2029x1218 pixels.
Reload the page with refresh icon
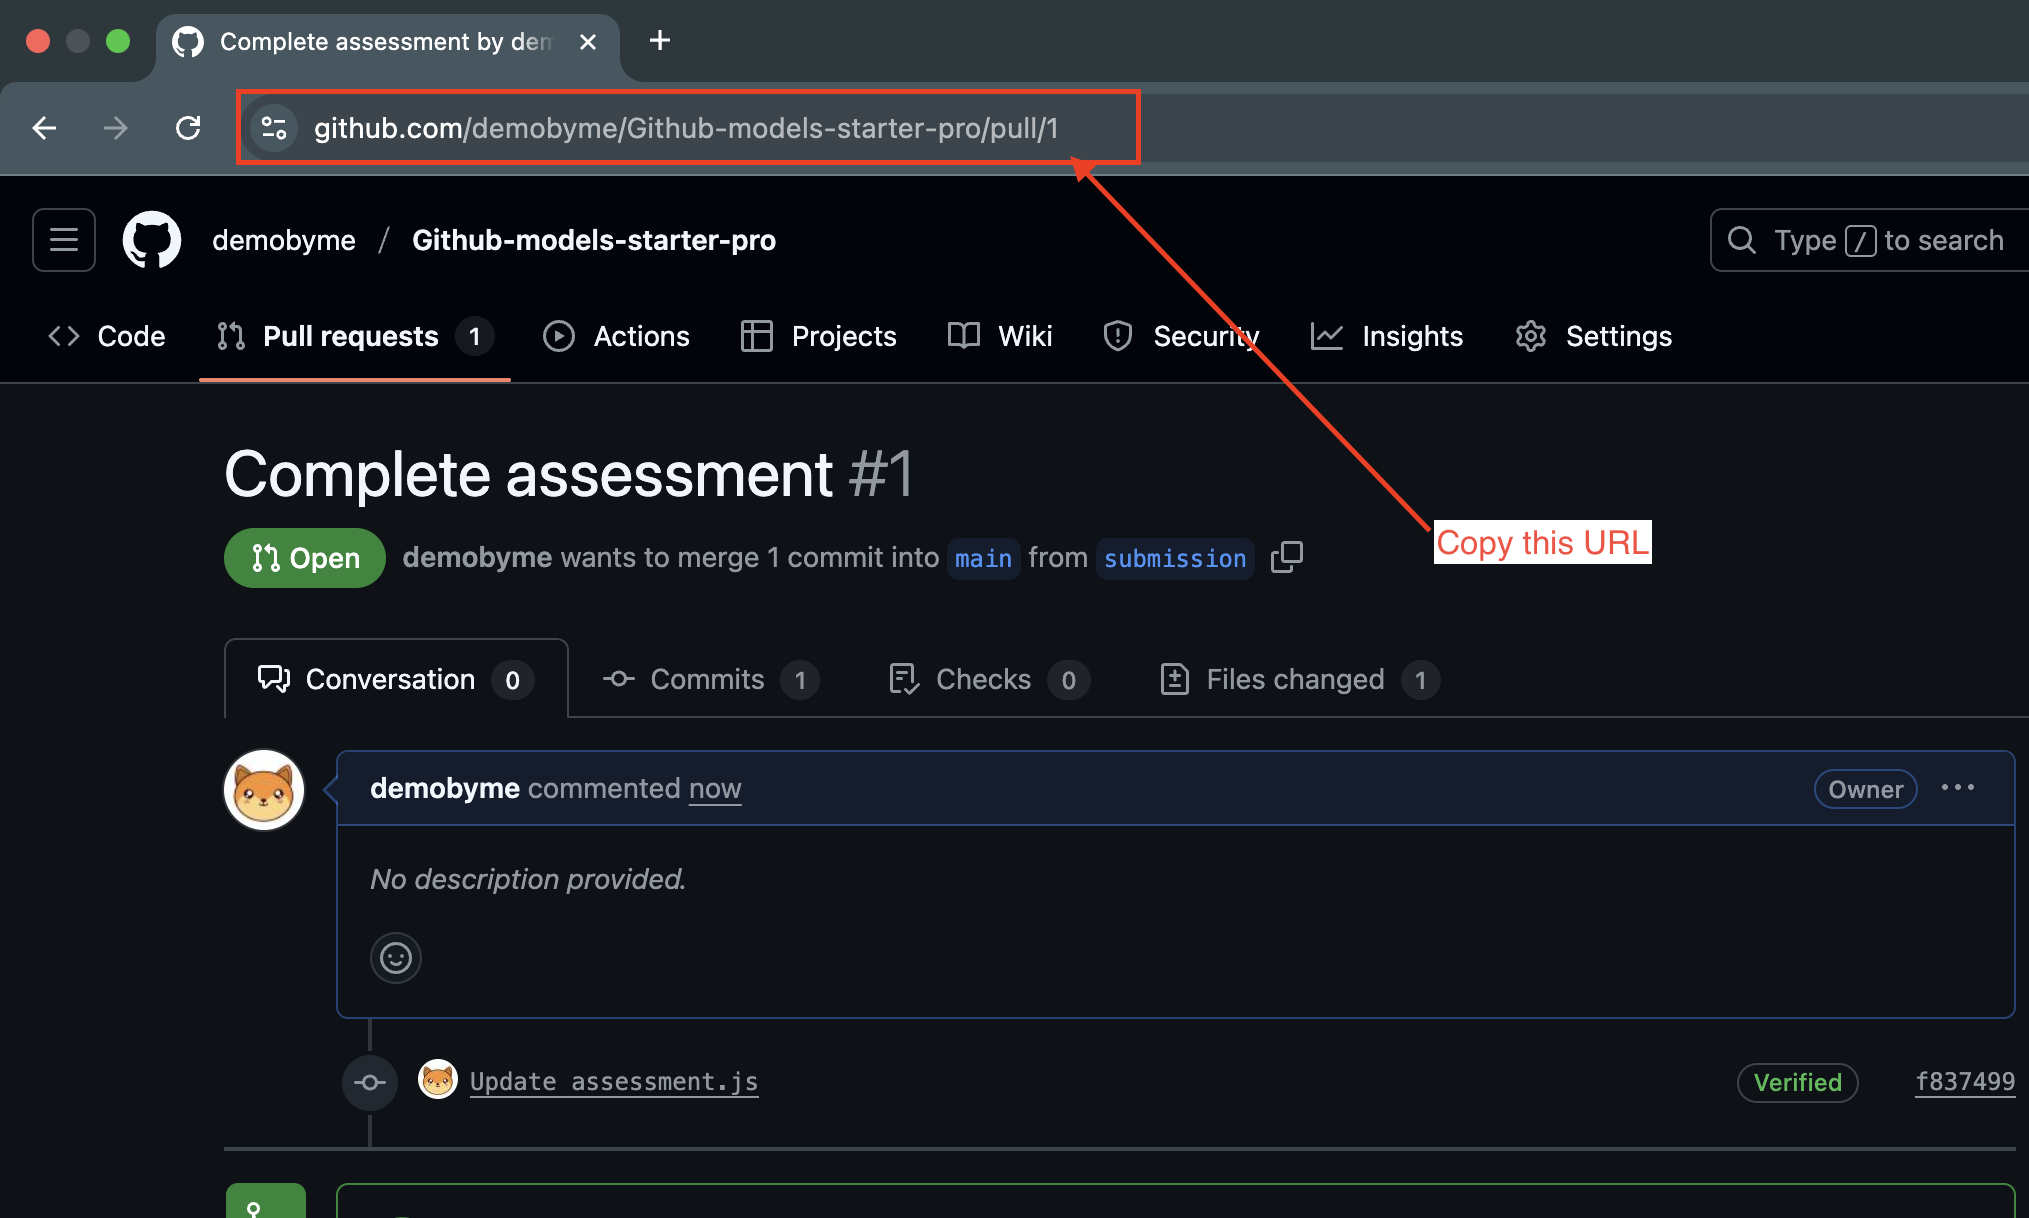[x=188, y=128]
